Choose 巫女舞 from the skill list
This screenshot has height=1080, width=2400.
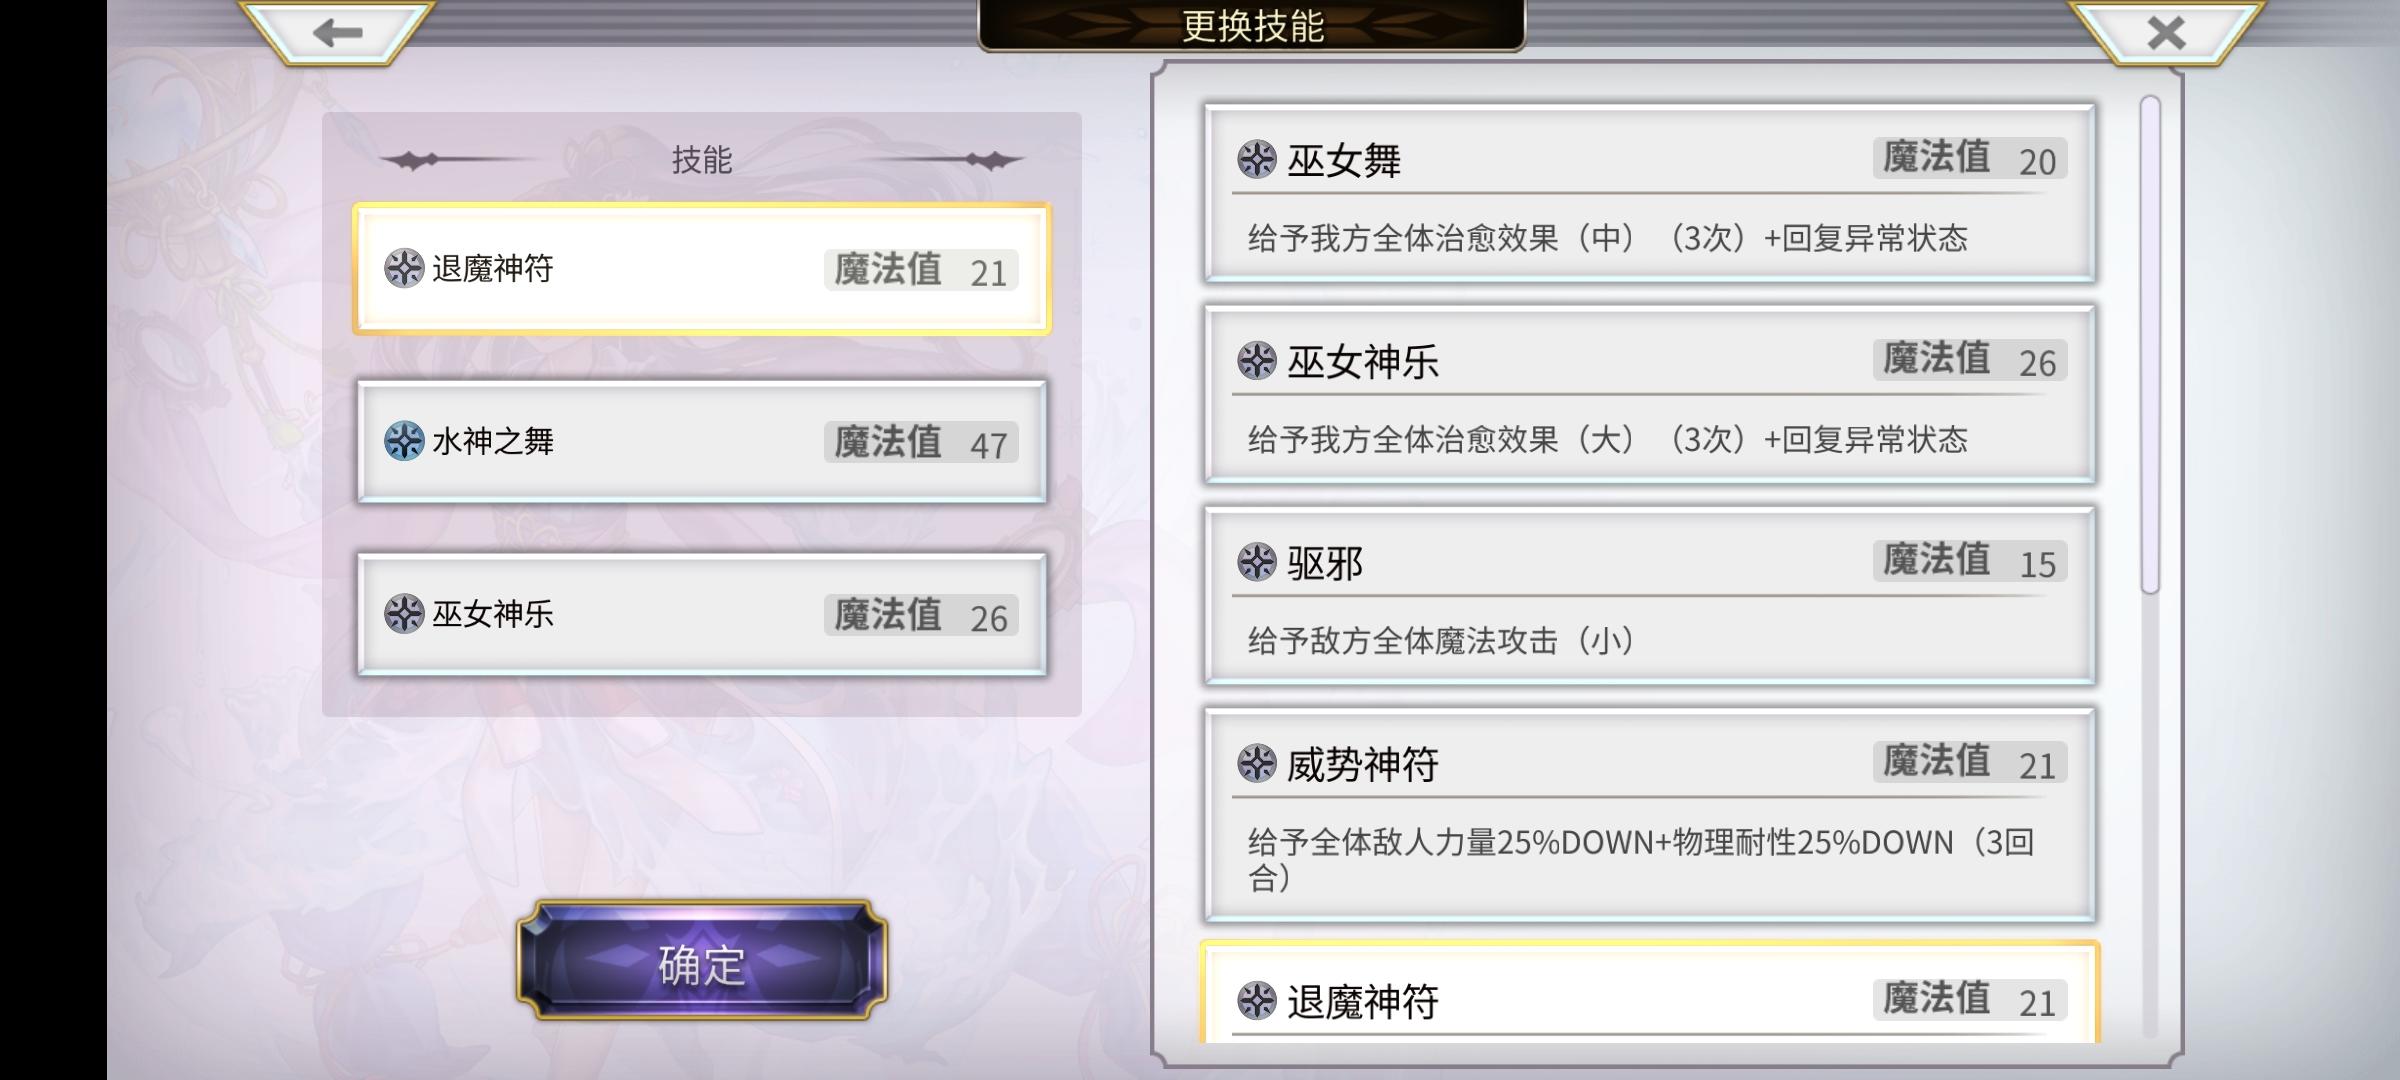tap(1650, 192)
